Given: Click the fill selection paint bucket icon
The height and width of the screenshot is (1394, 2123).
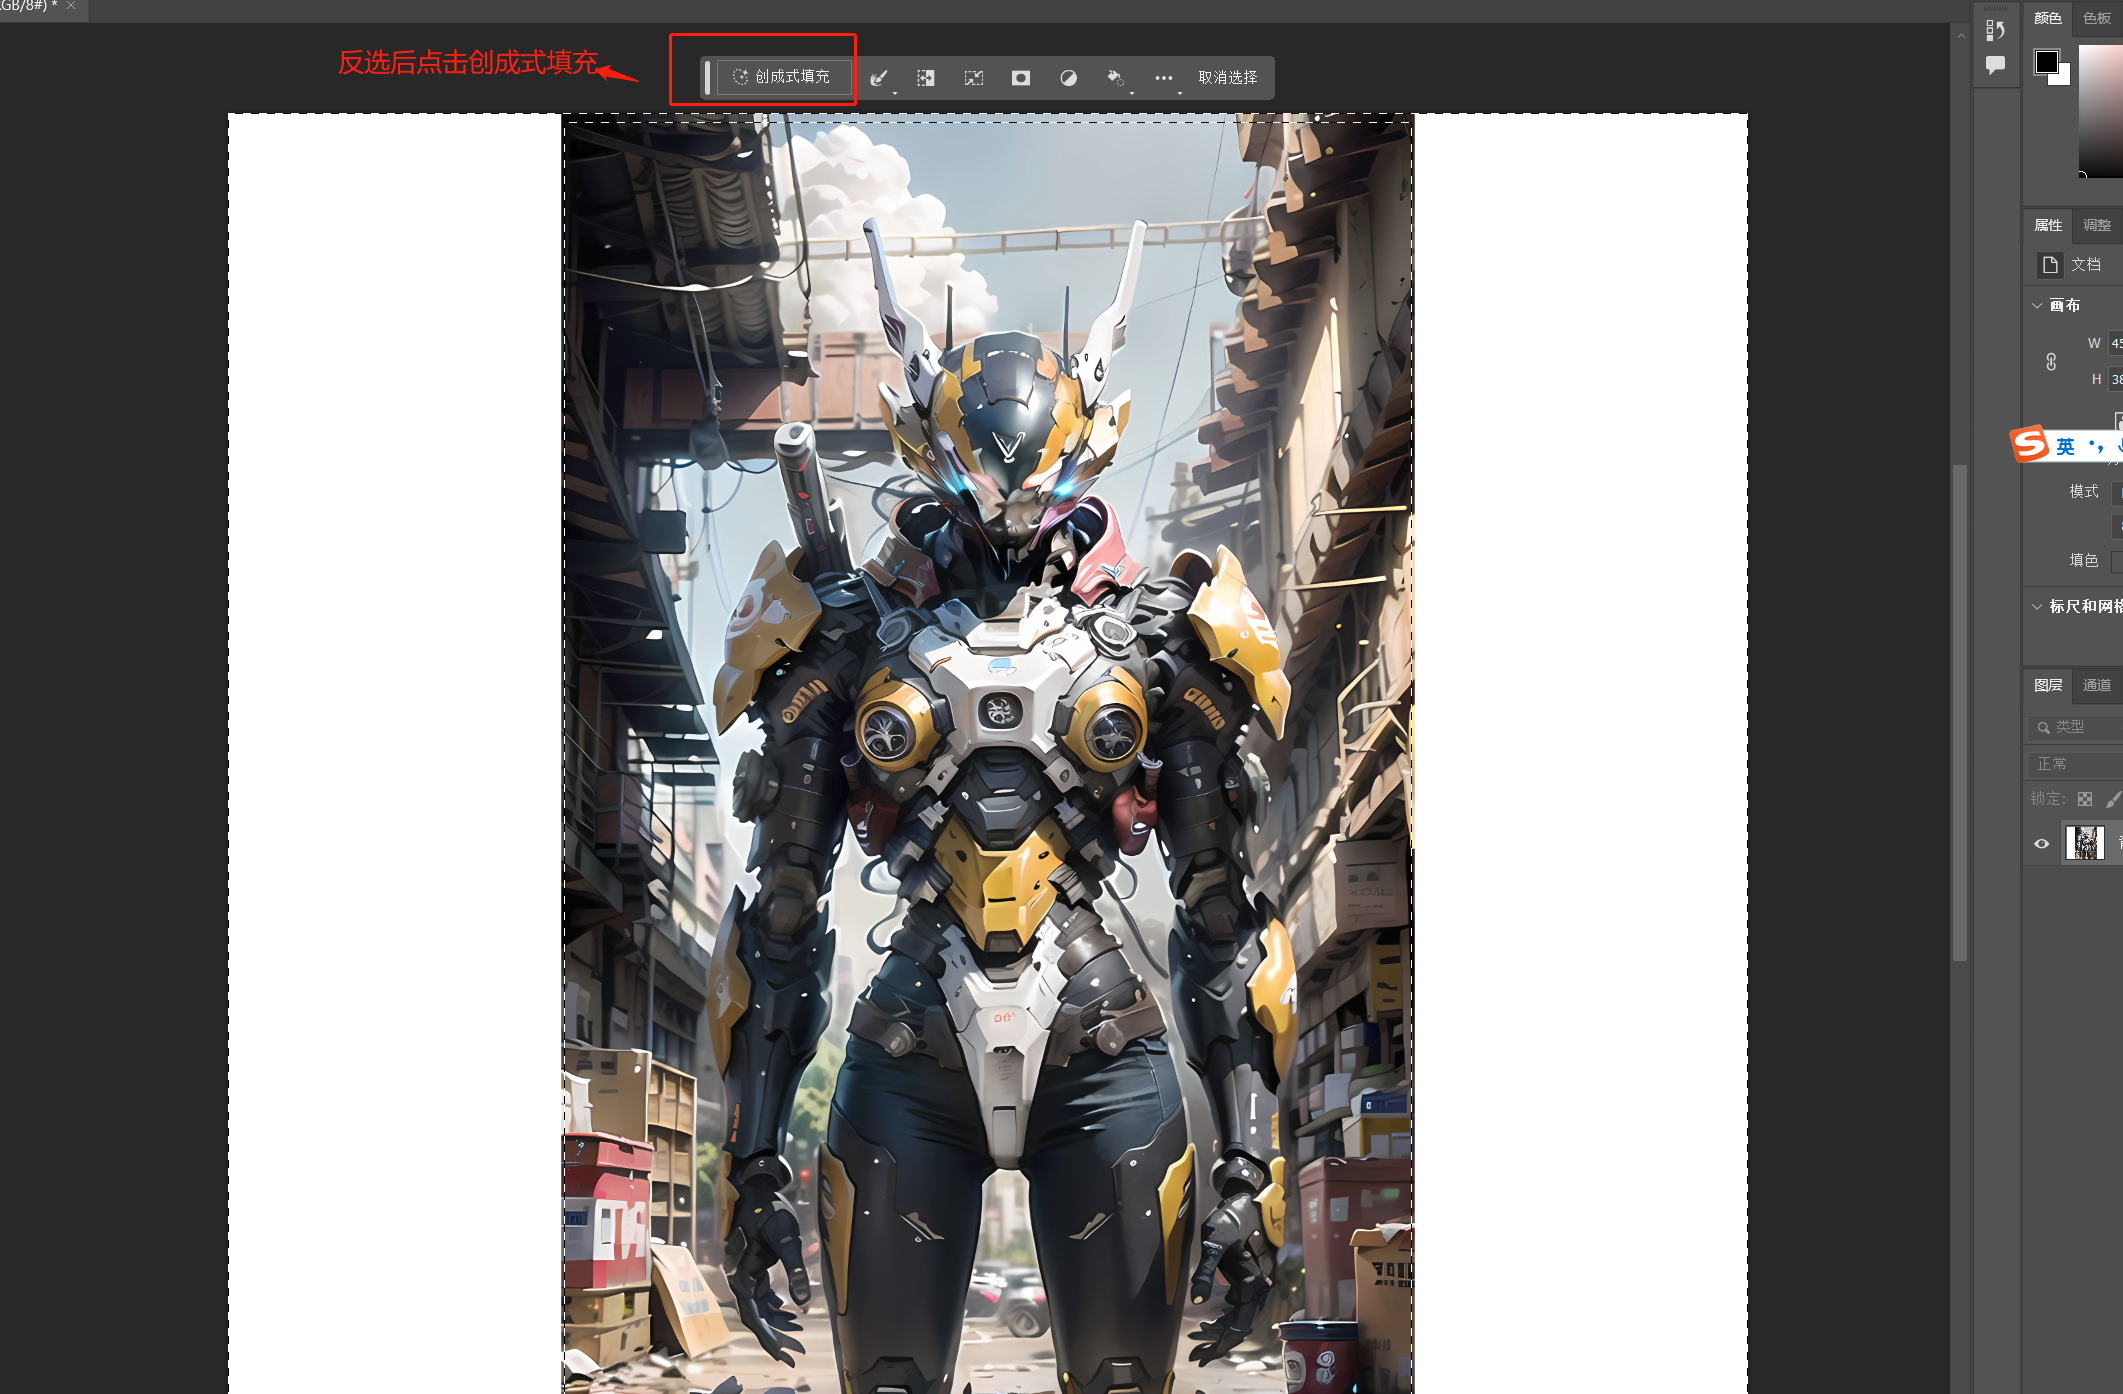Looking at the screenshot, I should point(1115,78).
